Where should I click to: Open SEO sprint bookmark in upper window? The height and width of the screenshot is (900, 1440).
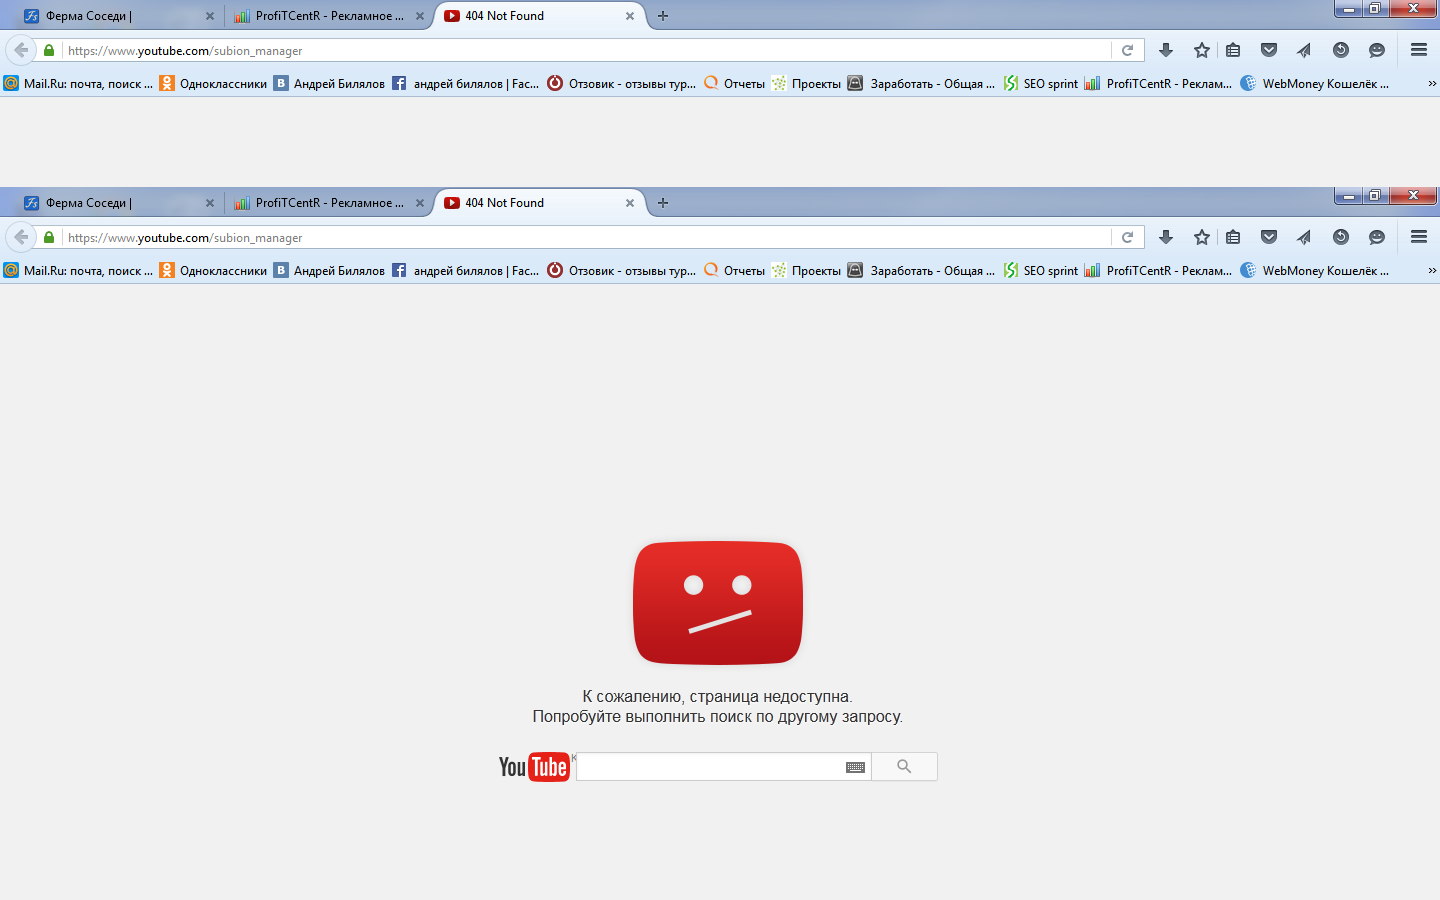pyautogui.click(x=1041, y=83)
